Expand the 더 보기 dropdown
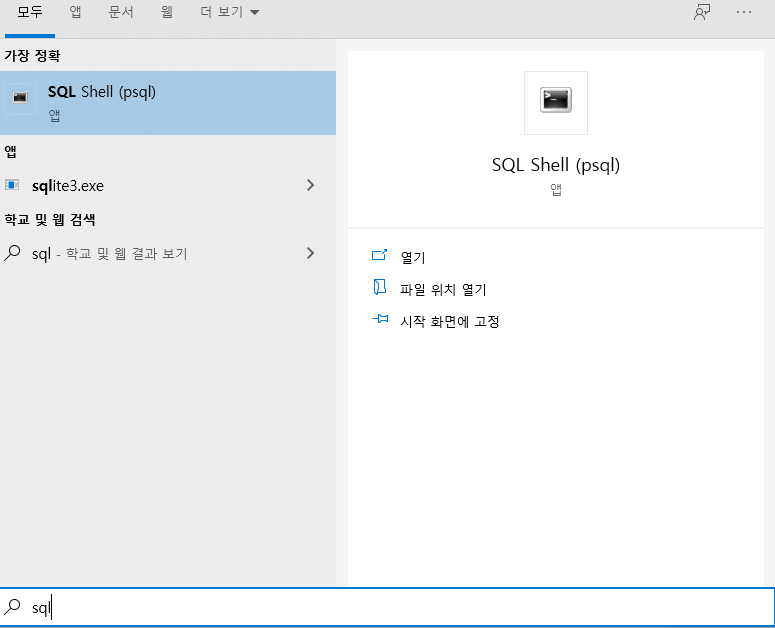775x628 pixels. point(229,12)
